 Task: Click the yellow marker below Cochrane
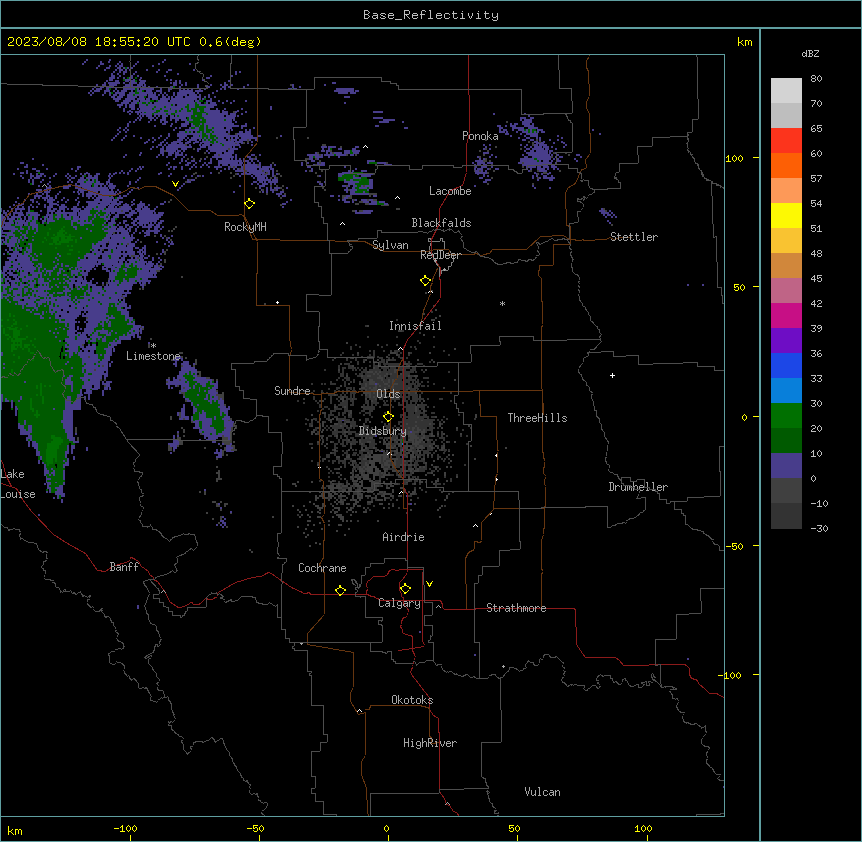[x=340, y=590]
